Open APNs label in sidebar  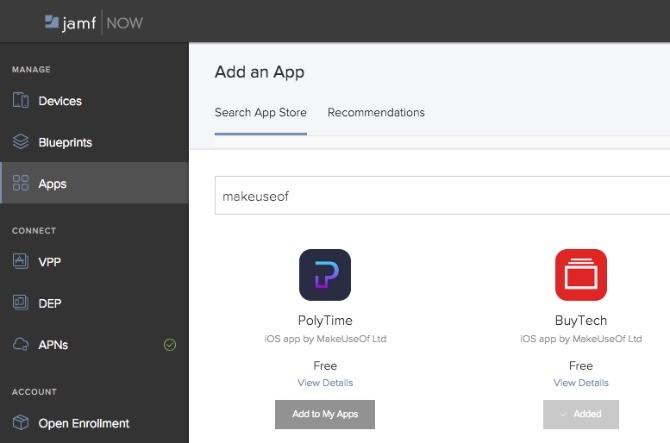(53, 345)
